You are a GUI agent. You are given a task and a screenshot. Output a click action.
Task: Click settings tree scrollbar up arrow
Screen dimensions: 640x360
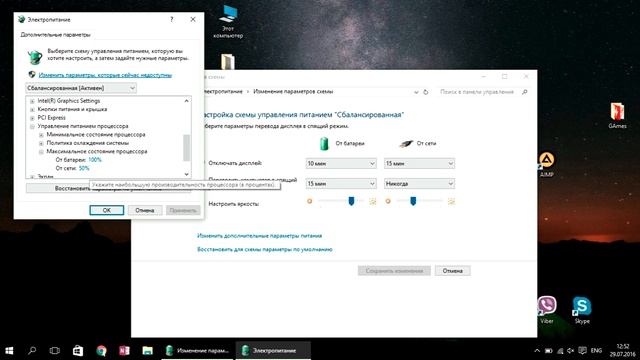pos(187,101)
